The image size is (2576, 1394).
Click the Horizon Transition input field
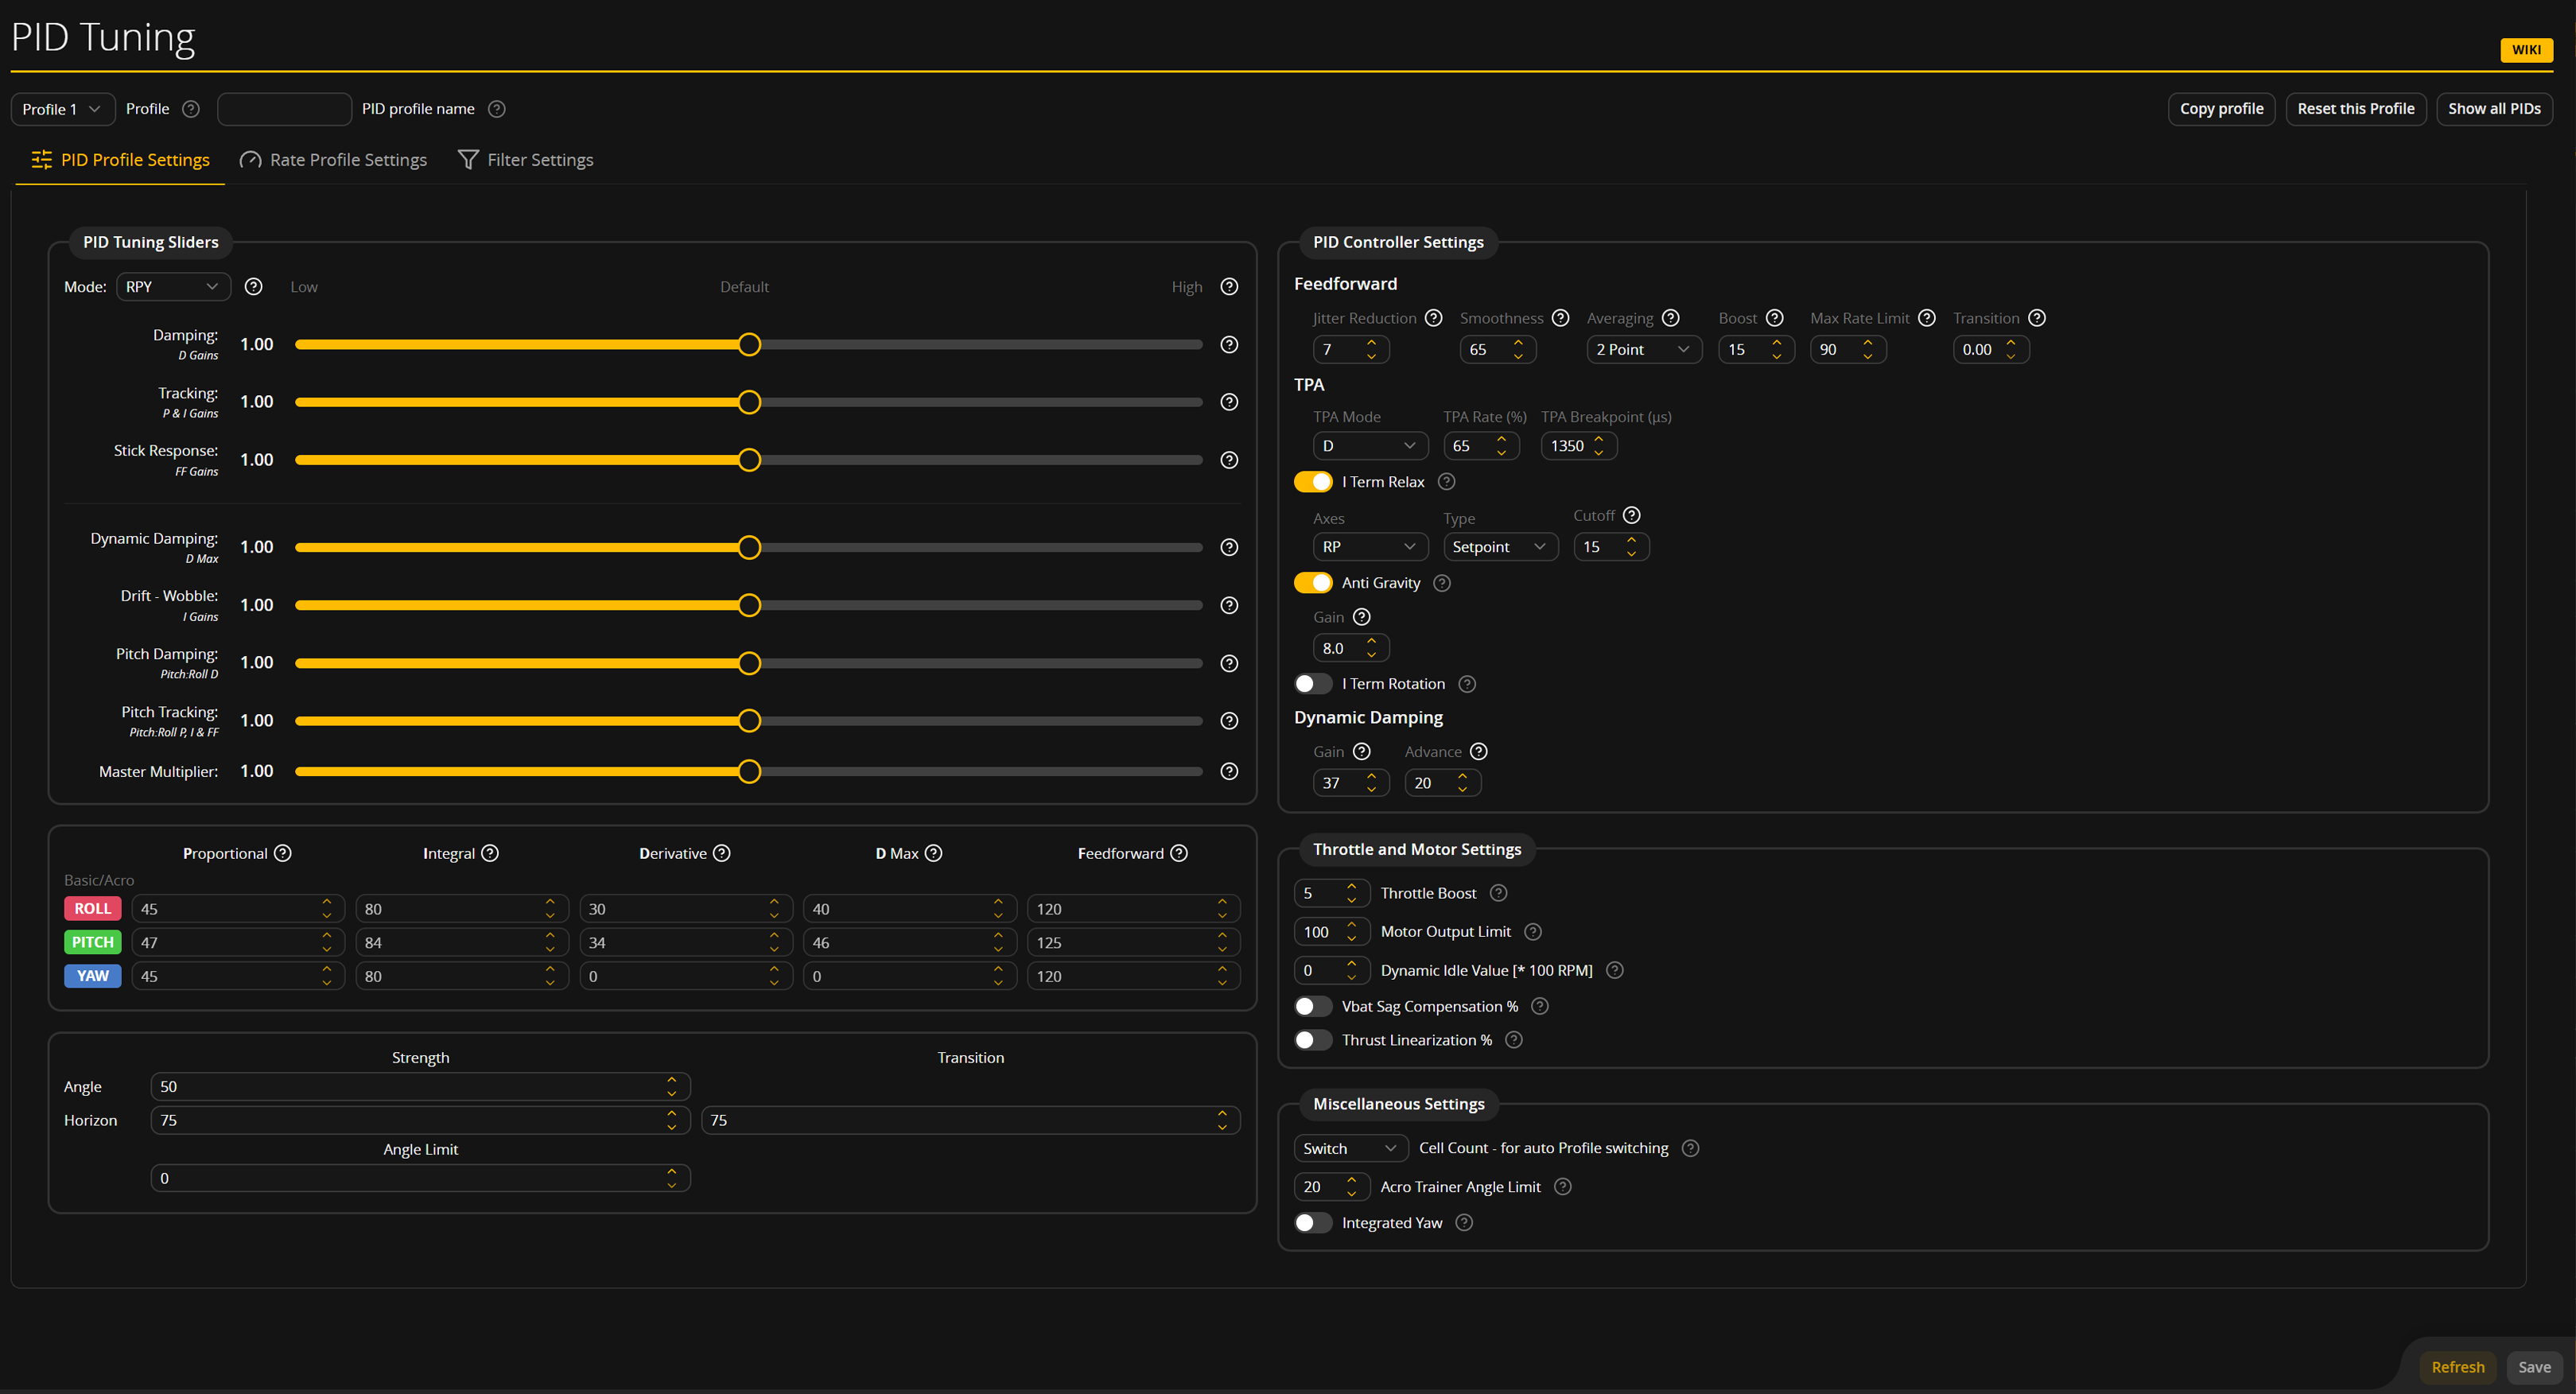click(x=970, y=1120)
